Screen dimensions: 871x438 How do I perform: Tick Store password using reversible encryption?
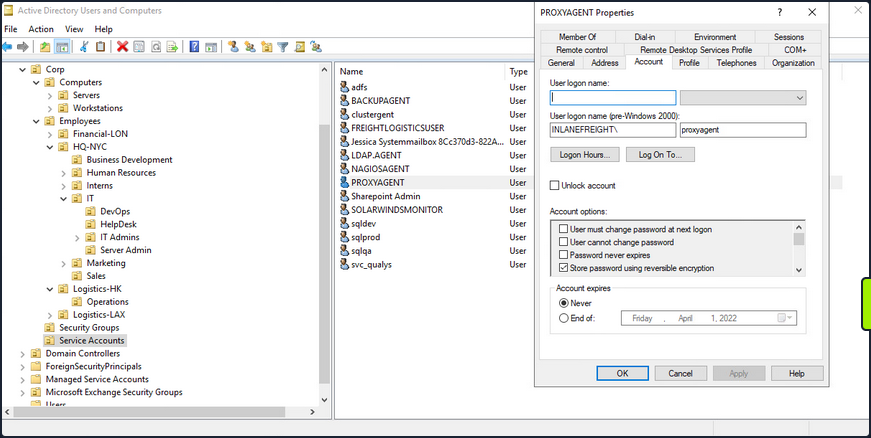click(563, 269)
